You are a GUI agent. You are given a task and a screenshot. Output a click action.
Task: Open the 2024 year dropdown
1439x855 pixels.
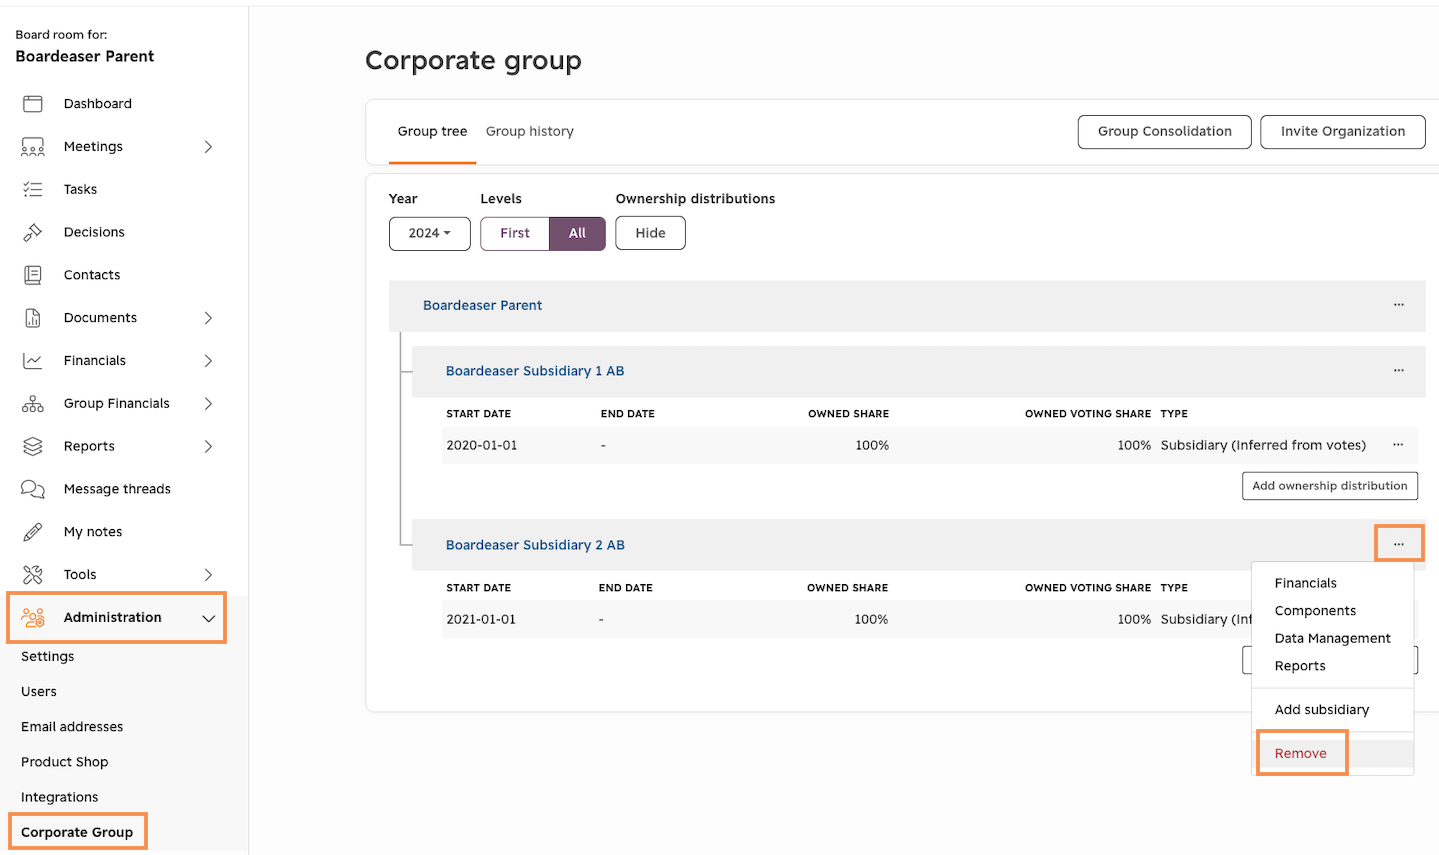pyautogui.click(x=430, y=233)
